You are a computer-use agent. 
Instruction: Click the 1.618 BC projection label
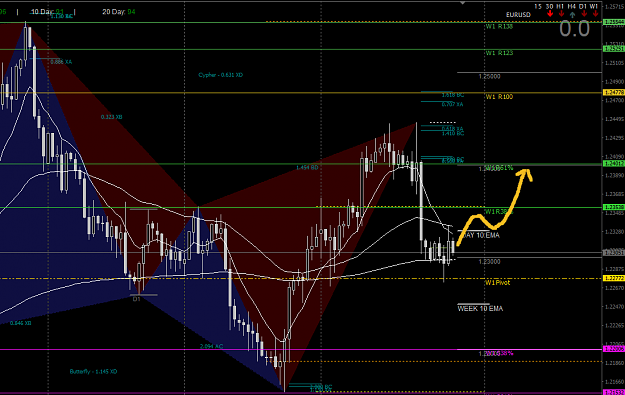pos(453,95)
